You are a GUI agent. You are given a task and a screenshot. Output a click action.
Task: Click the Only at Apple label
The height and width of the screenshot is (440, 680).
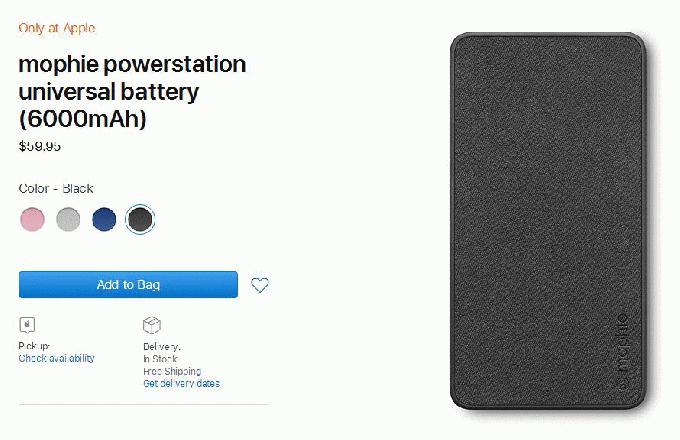[x=56, y=28]
